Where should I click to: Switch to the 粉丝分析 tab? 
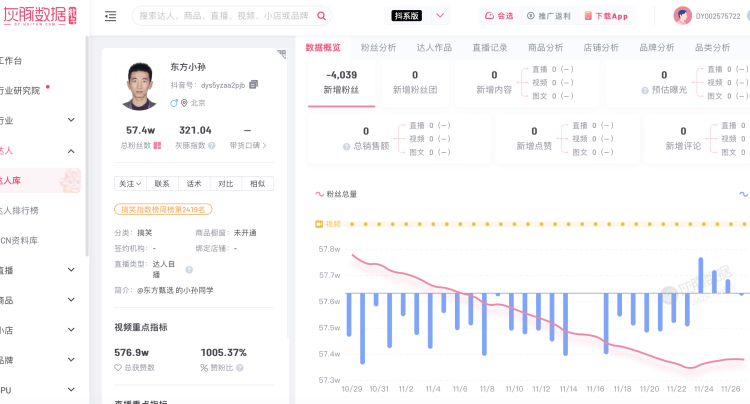[x=378, y=47]
